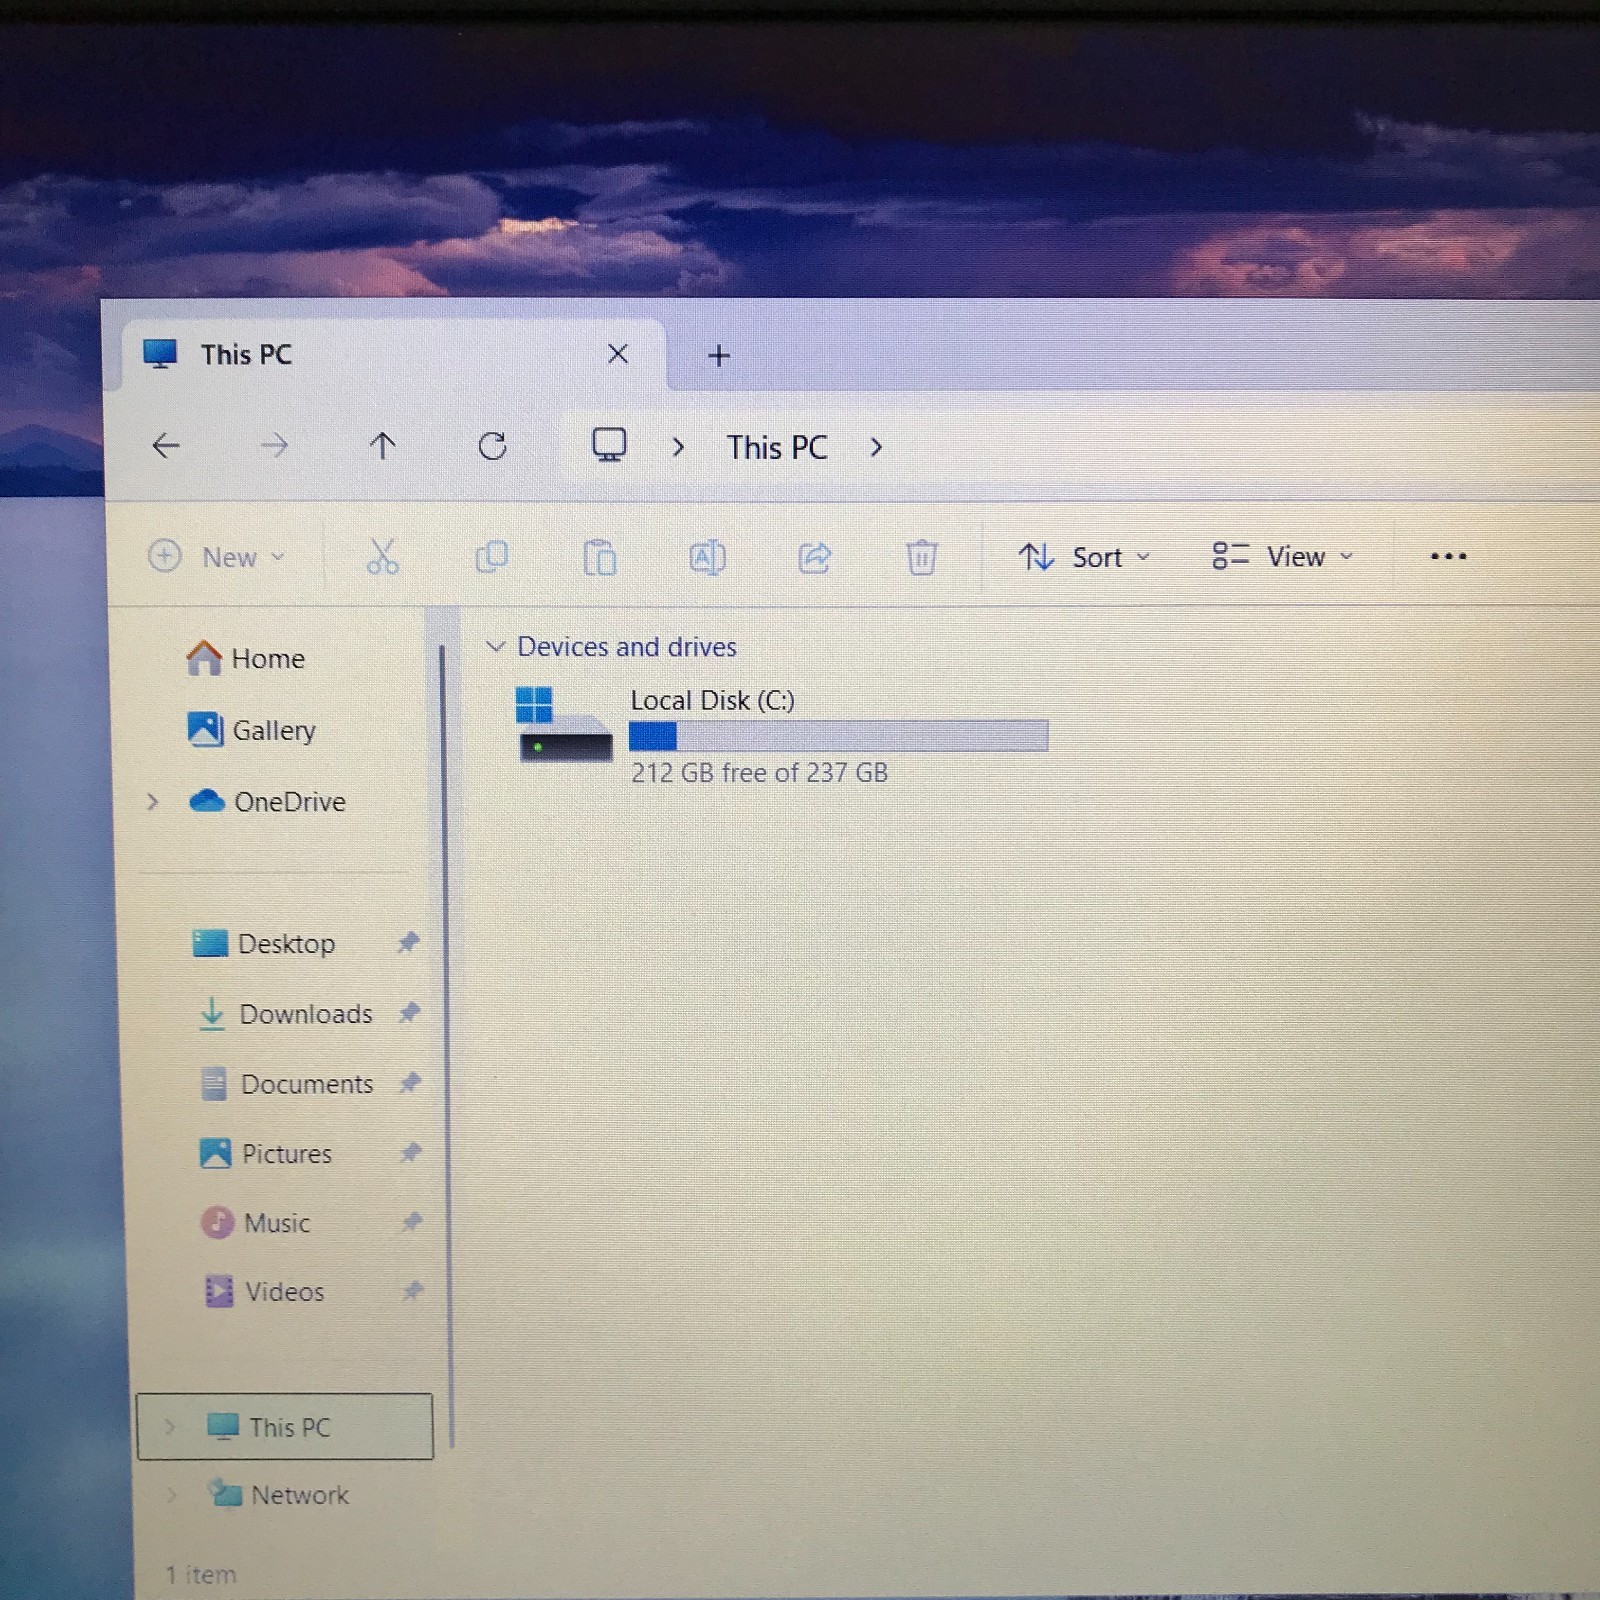Close the This PC tab
Viewport: 1600px width, 1600px height.
coord(618,353)
